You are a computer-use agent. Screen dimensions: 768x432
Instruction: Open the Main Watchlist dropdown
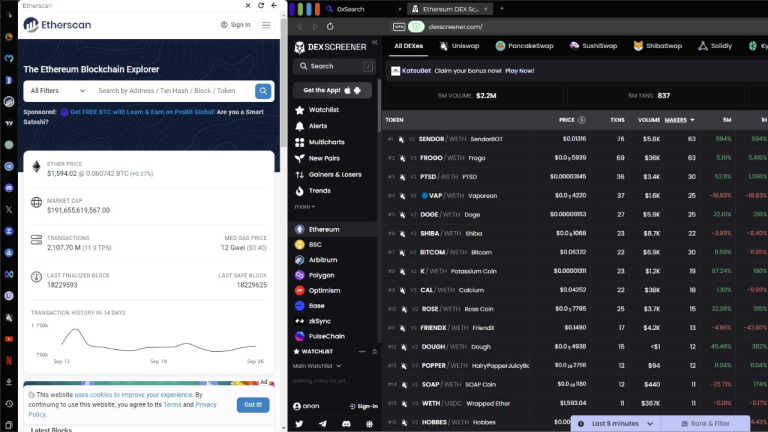(317, 366)
